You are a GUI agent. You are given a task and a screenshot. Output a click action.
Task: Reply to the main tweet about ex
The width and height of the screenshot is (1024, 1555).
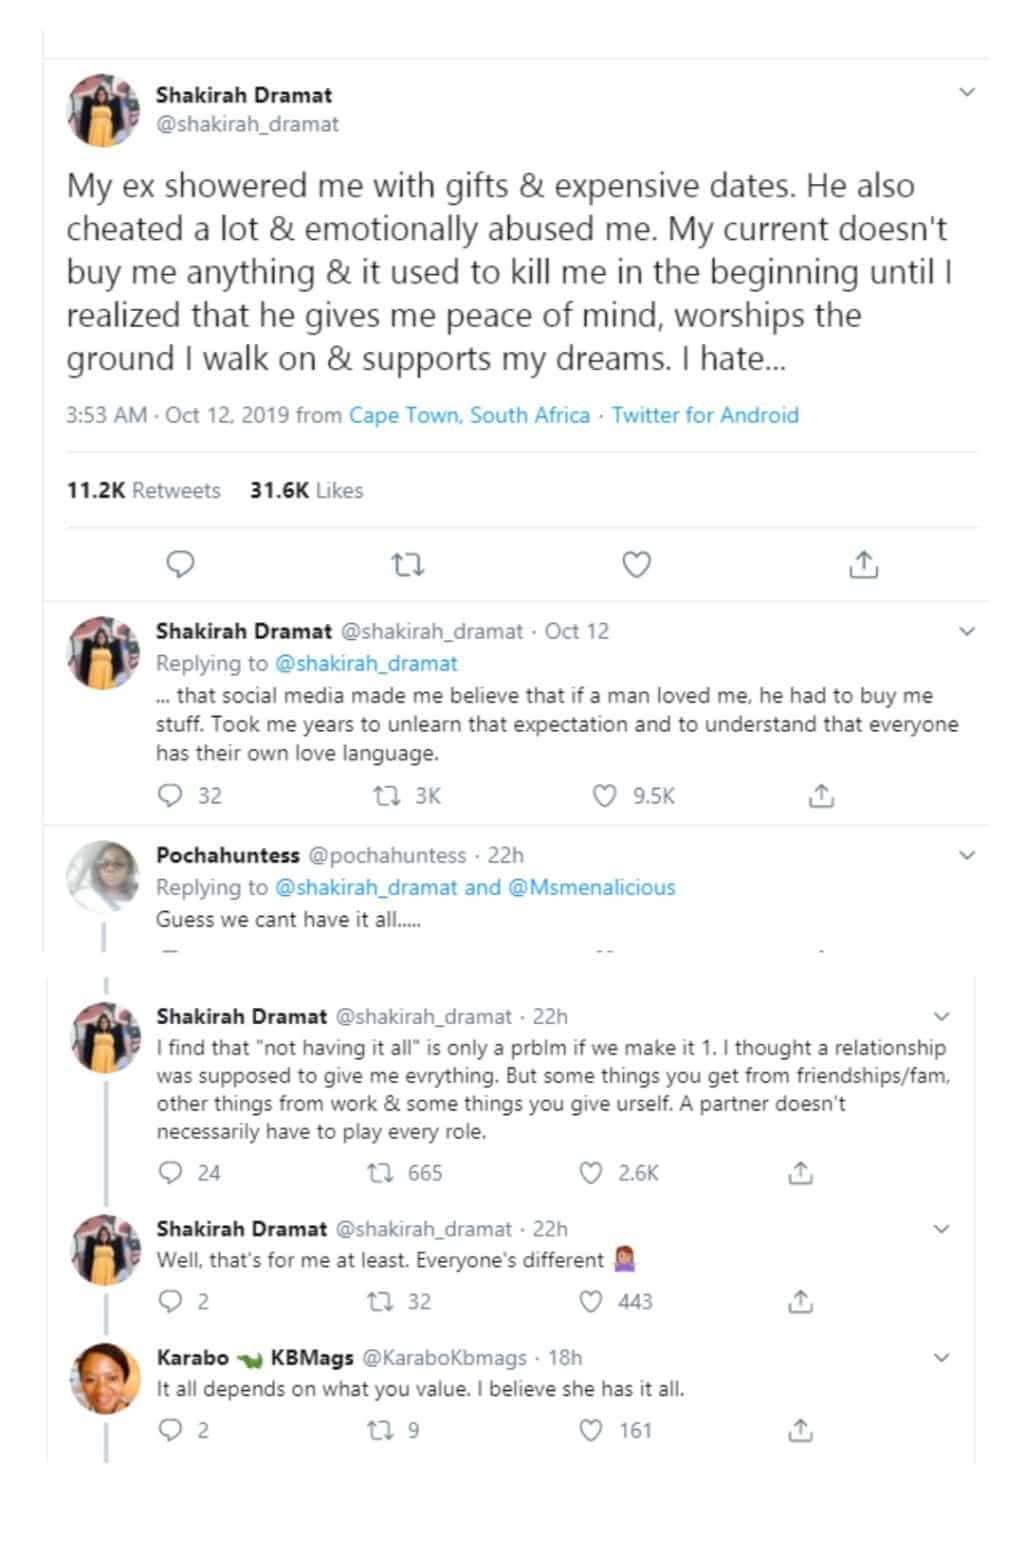[x=180, y=565]
